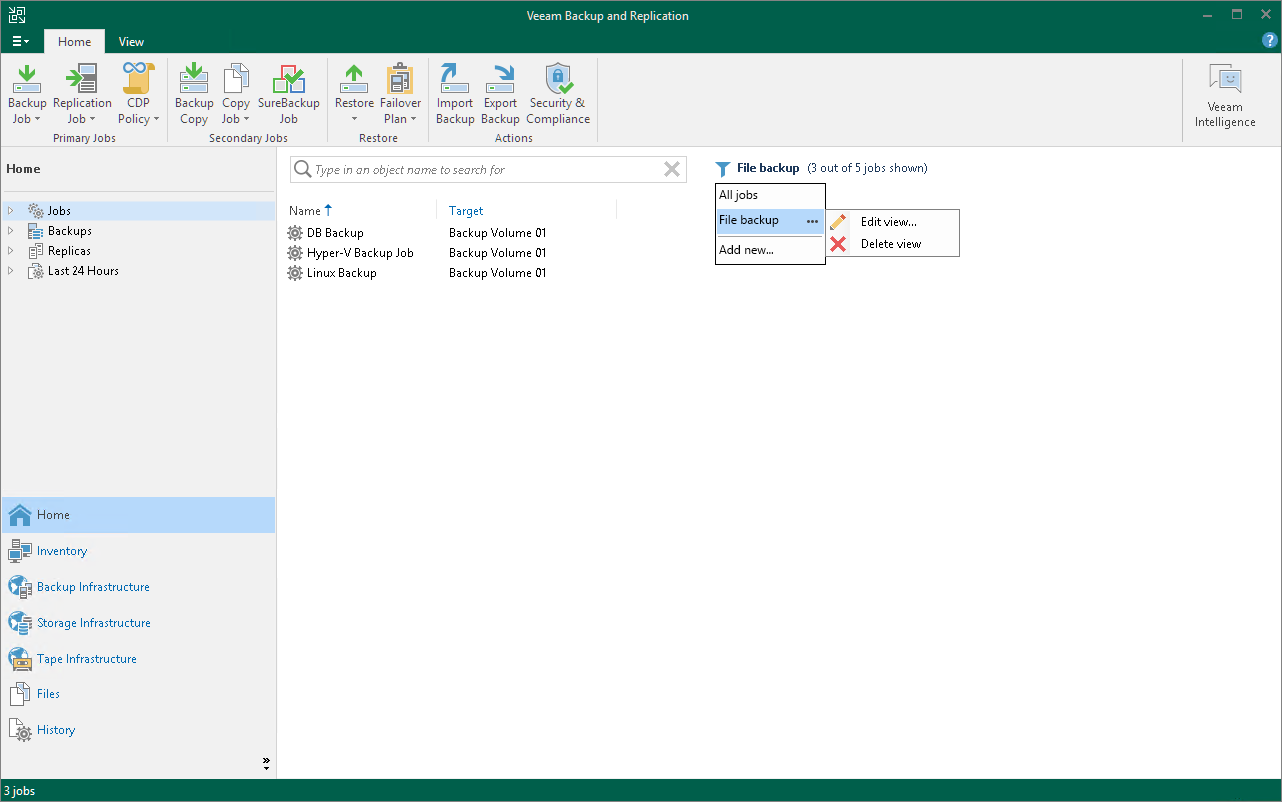Expand the navigation pane overflow chevron

[266, 764]
